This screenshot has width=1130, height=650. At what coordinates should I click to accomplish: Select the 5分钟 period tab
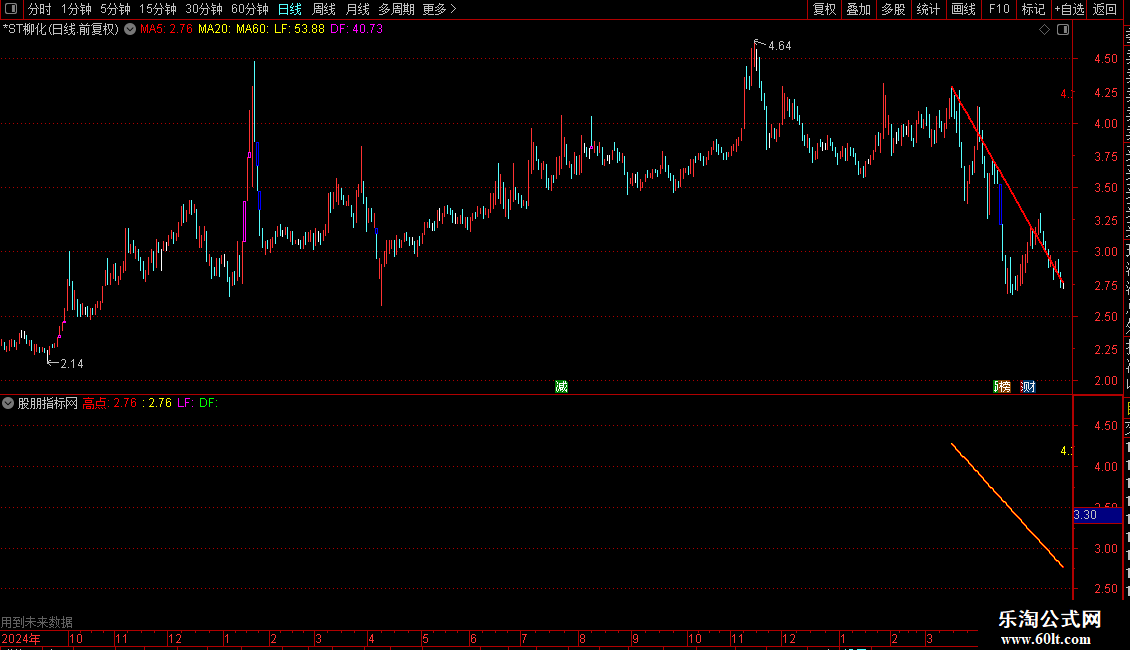point(115,9)
